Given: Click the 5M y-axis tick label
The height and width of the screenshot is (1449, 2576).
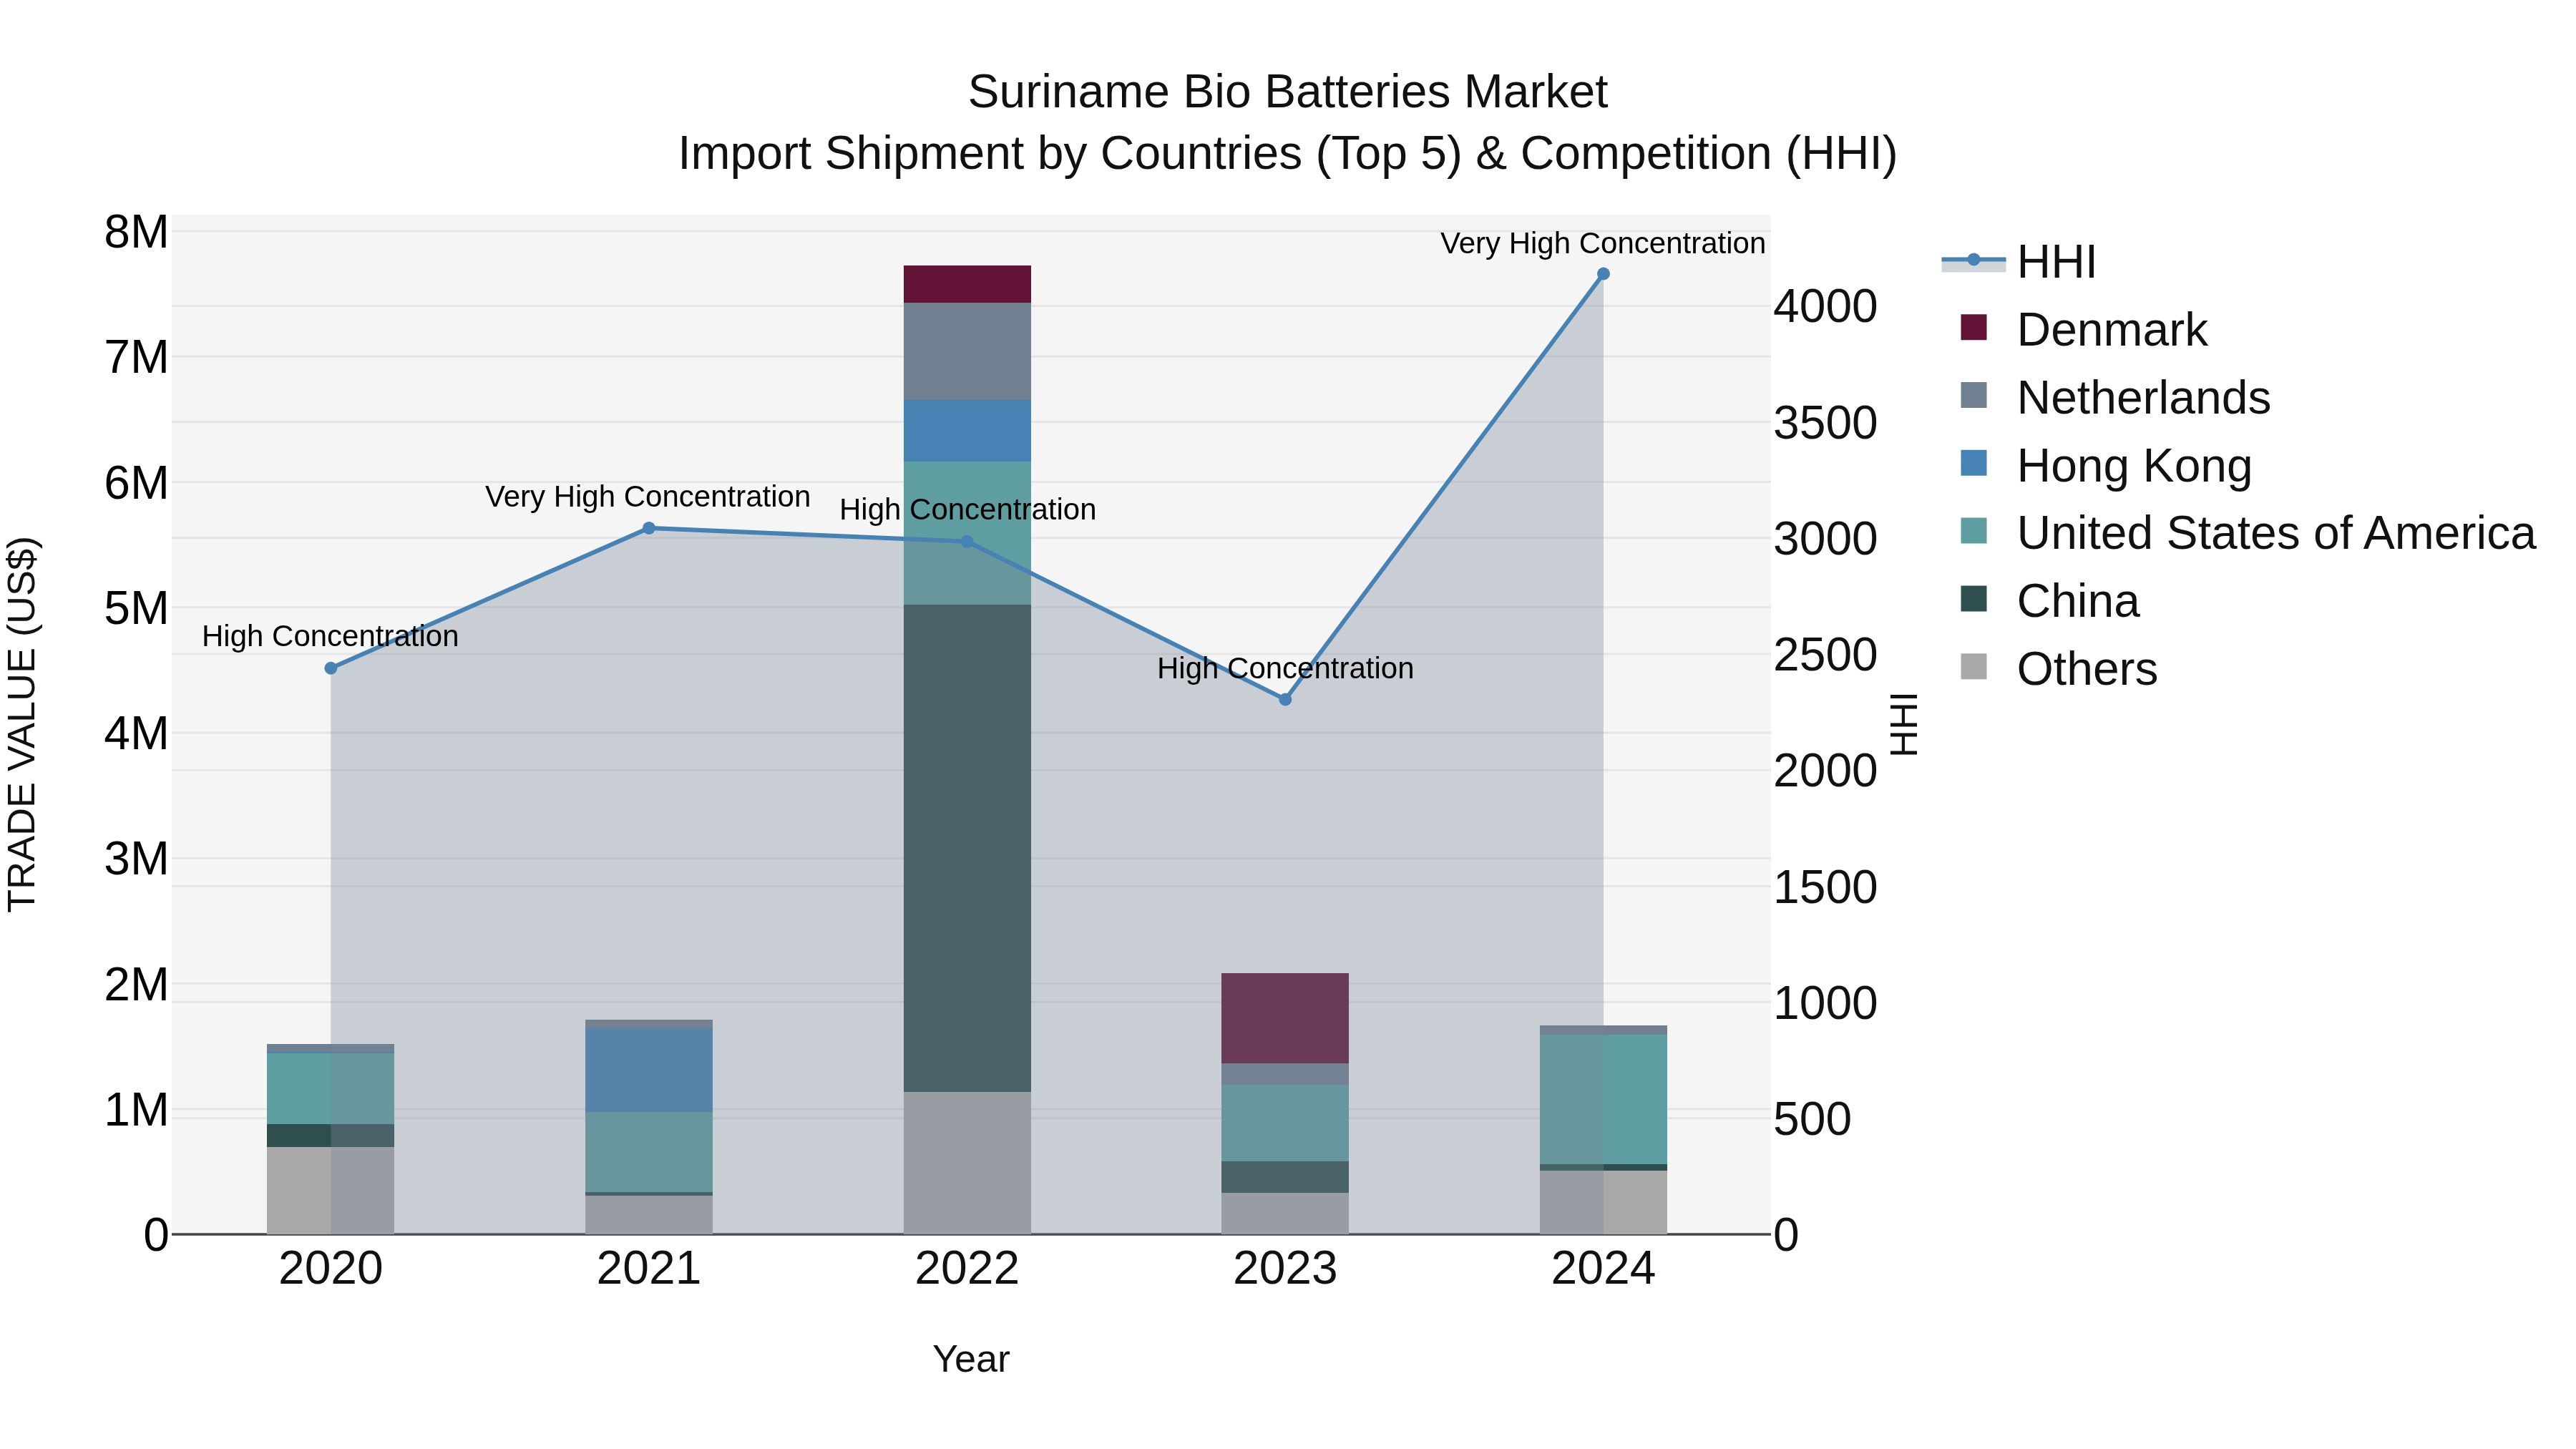Looking at the screenshot, I should click(137, 608).
